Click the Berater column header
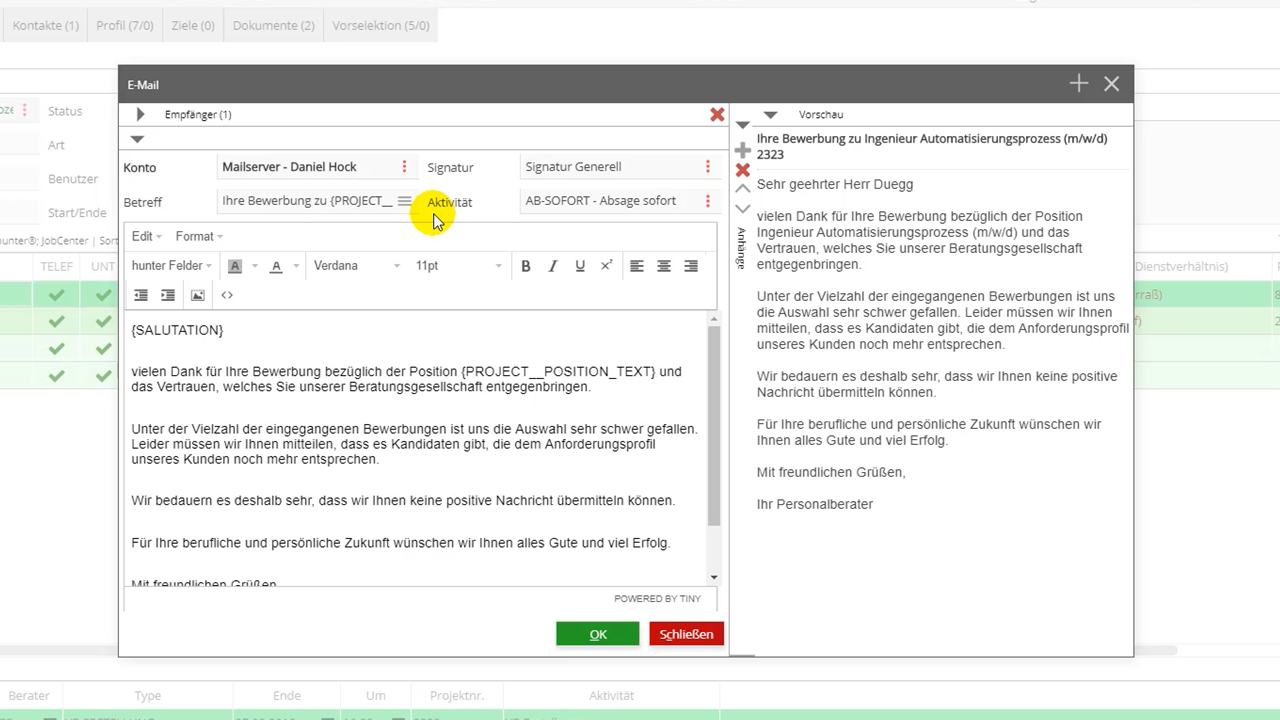Screen dimensions: 1280x720 (29, 696)
